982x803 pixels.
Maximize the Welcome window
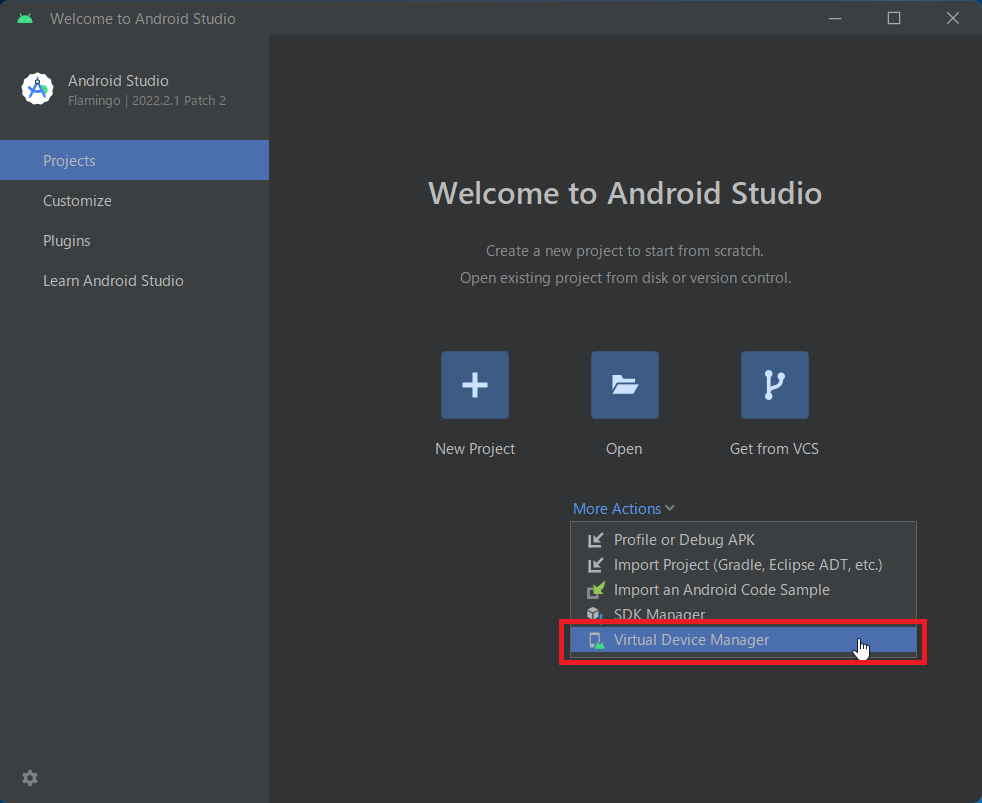click(894, 18)
